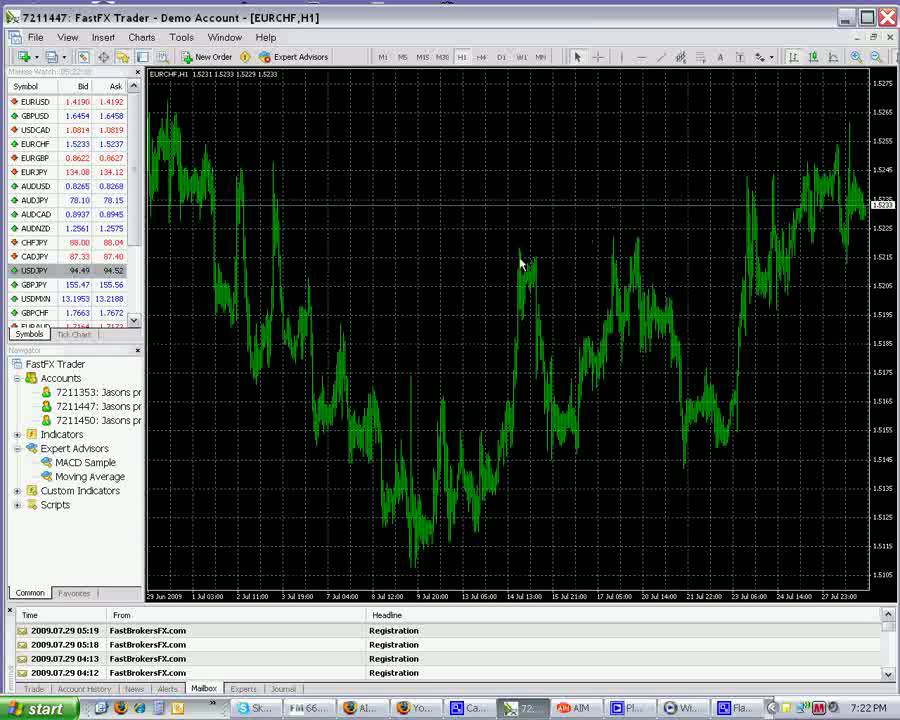Open the Windows Start button
The width and height of the screenshot is (900, 720).
tap(38, 709)
